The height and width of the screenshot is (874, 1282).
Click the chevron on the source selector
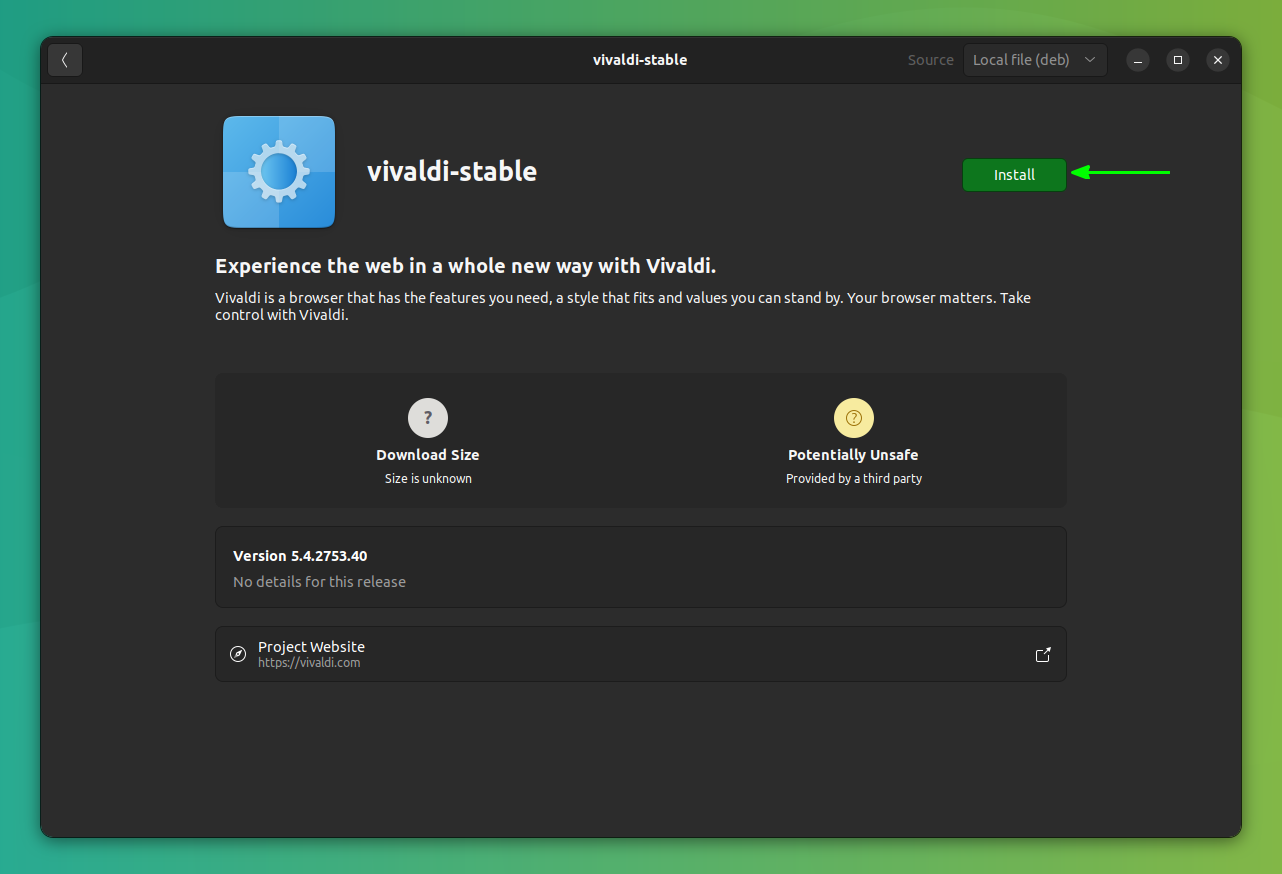(x=1090, y=59)
